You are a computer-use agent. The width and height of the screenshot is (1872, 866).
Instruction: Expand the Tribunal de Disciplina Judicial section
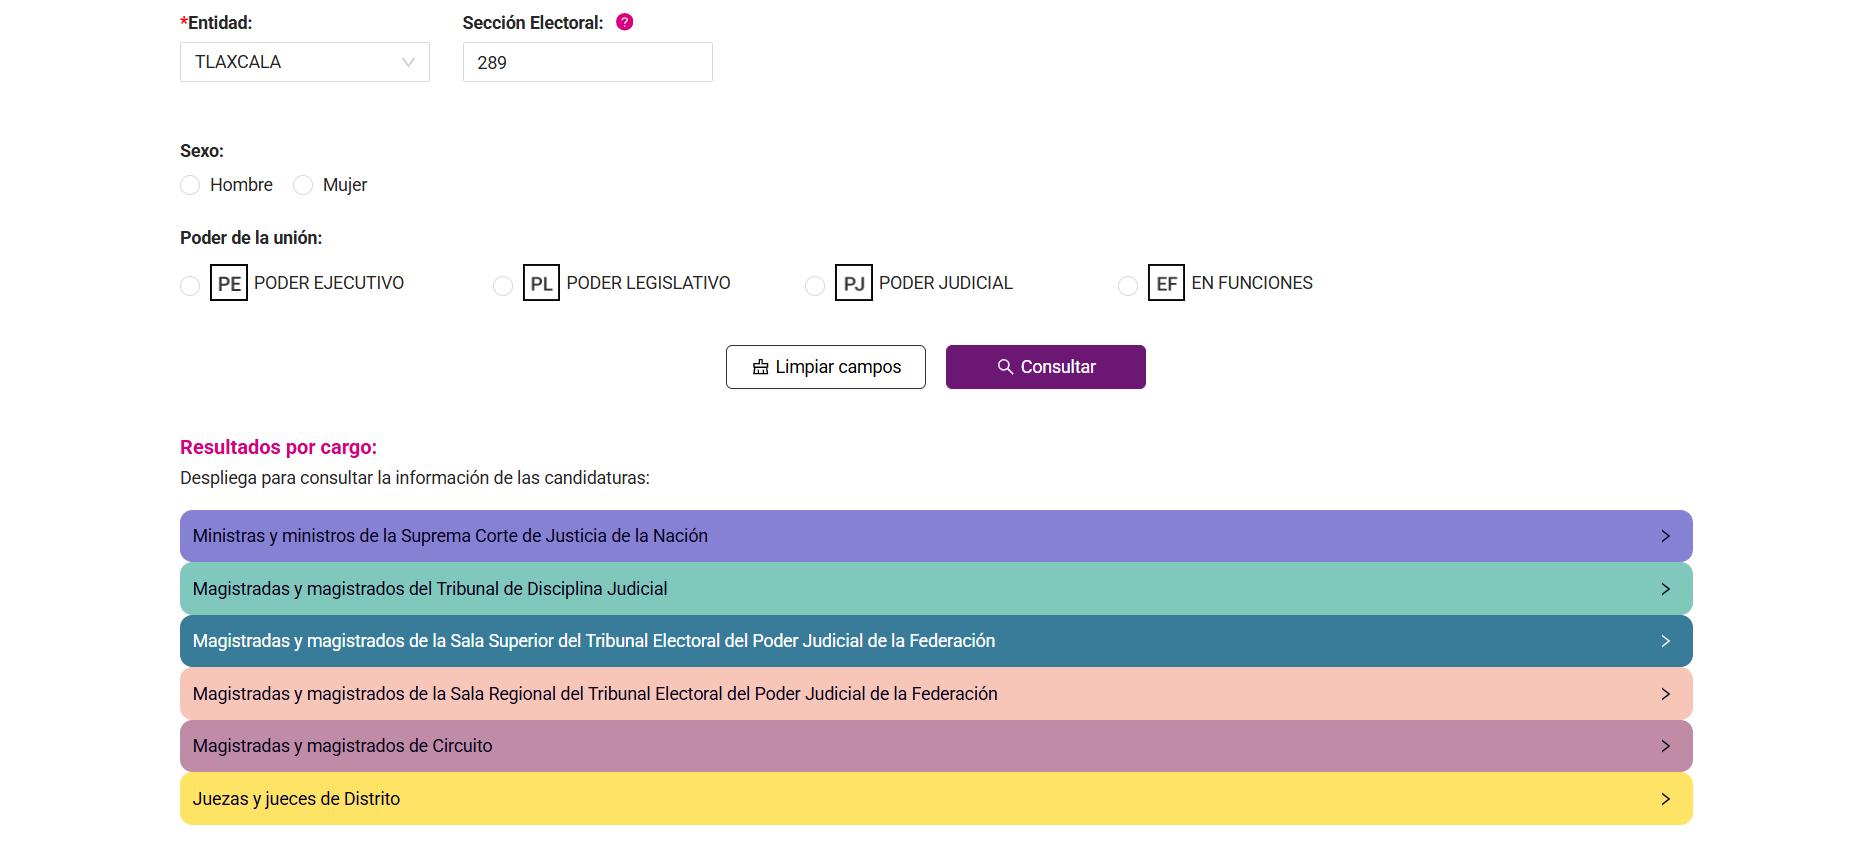935,589
